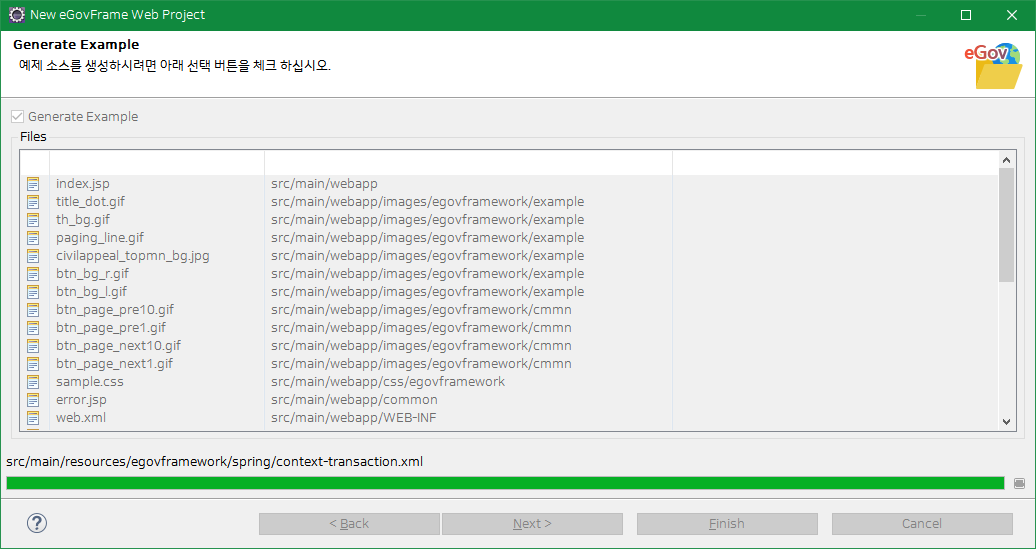Click the file icon next to btn_bg_l.gif
The height and width of the screenshot is (549, 1036).
(33, 291)
